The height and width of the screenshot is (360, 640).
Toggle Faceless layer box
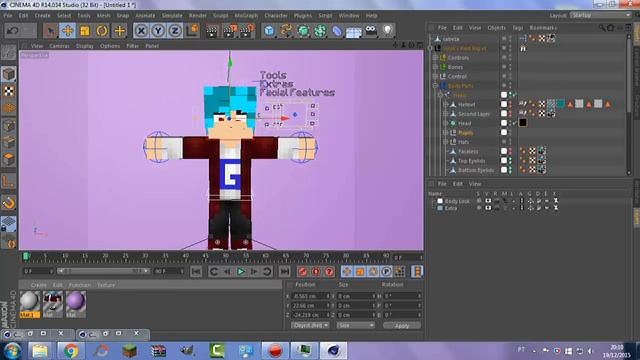pyautogui.click(x=504, y=151)
